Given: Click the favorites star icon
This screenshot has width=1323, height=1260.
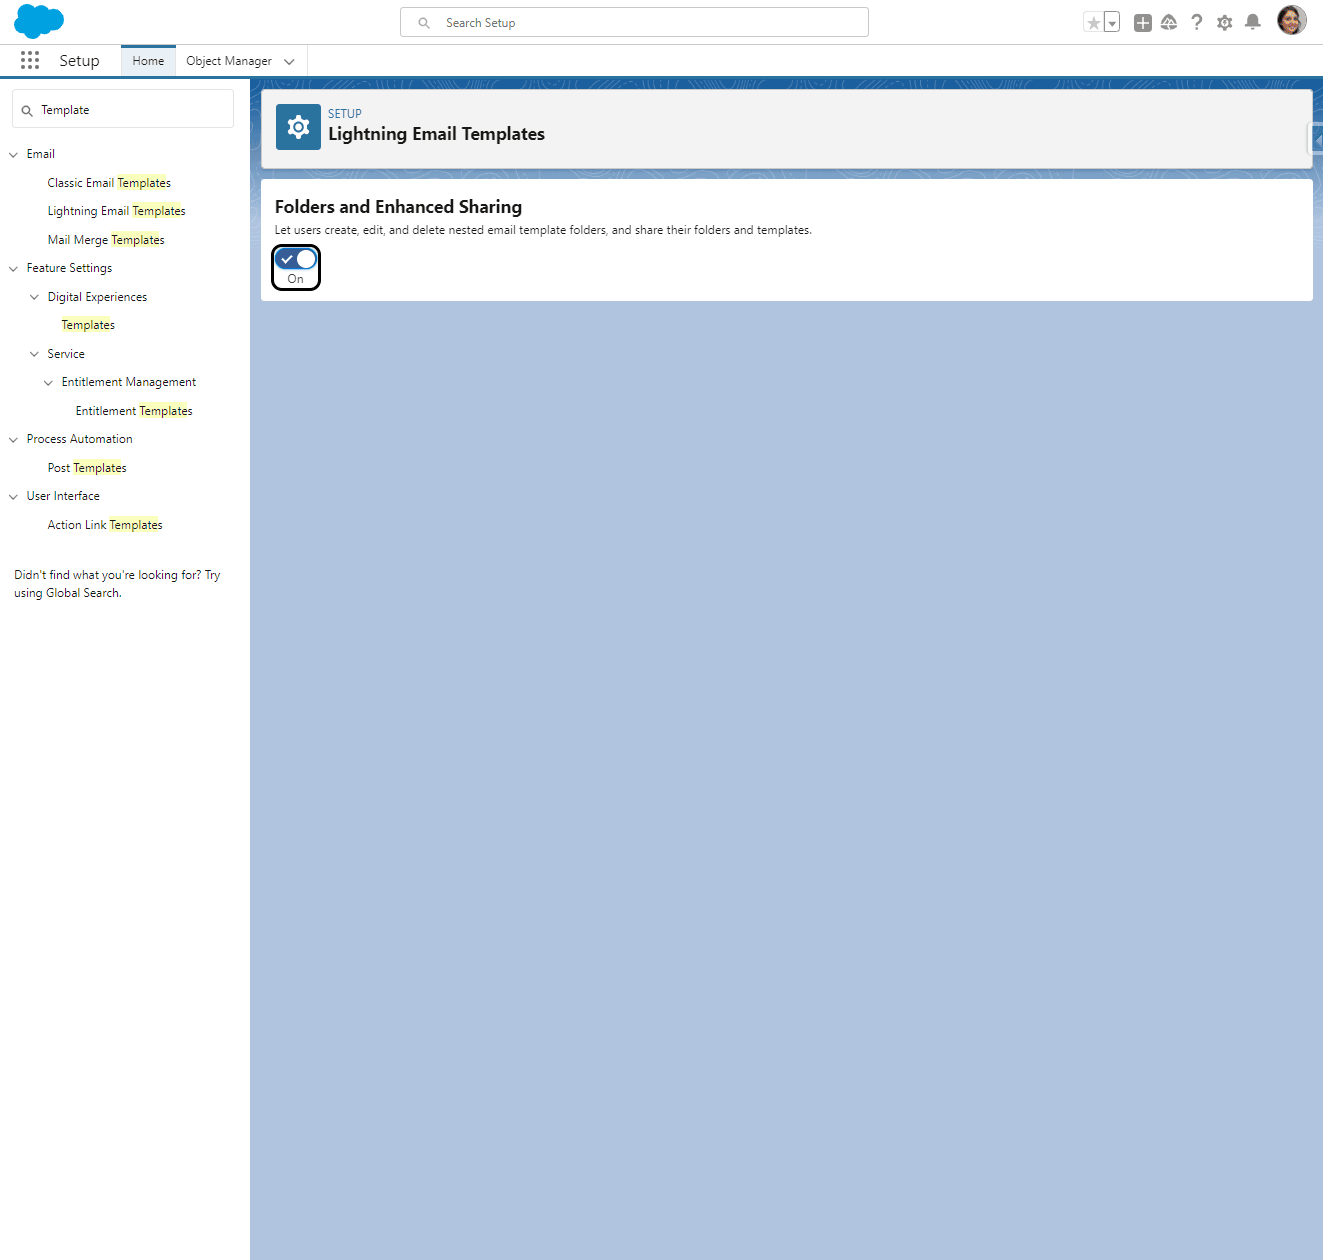Looking at the screenshot, I should click(1093, 23).
